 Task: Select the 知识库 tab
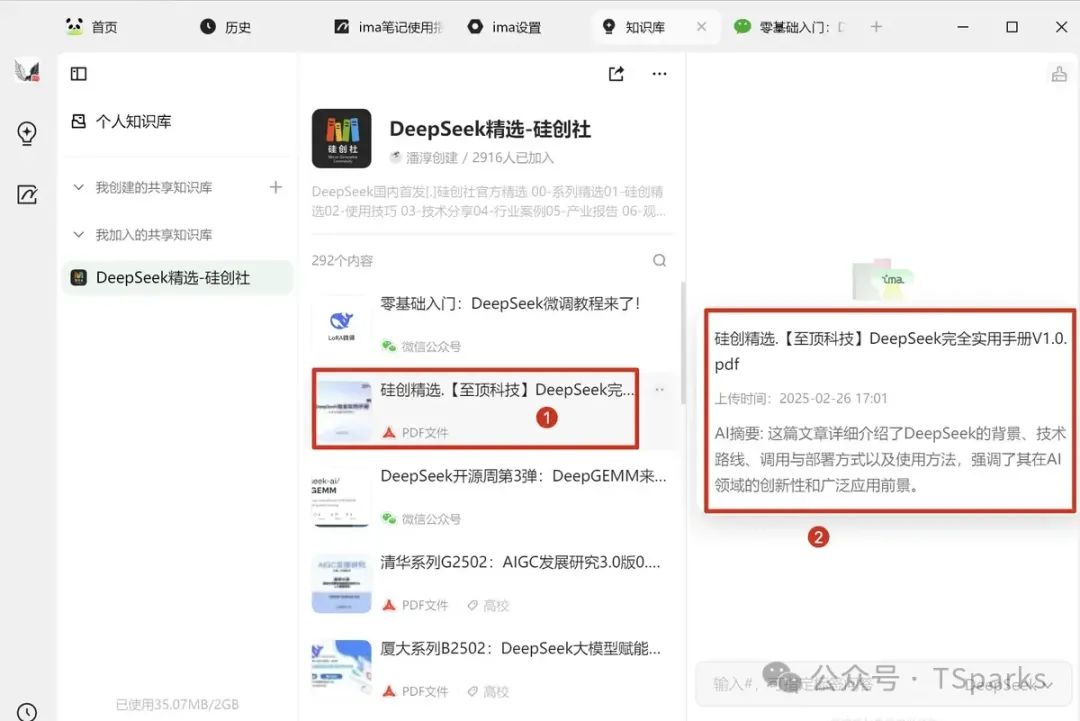coord(634,27)
